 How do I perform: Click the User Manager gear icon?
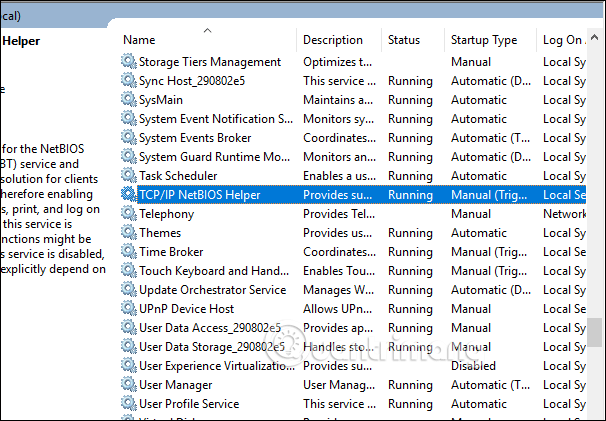point(128,385)
